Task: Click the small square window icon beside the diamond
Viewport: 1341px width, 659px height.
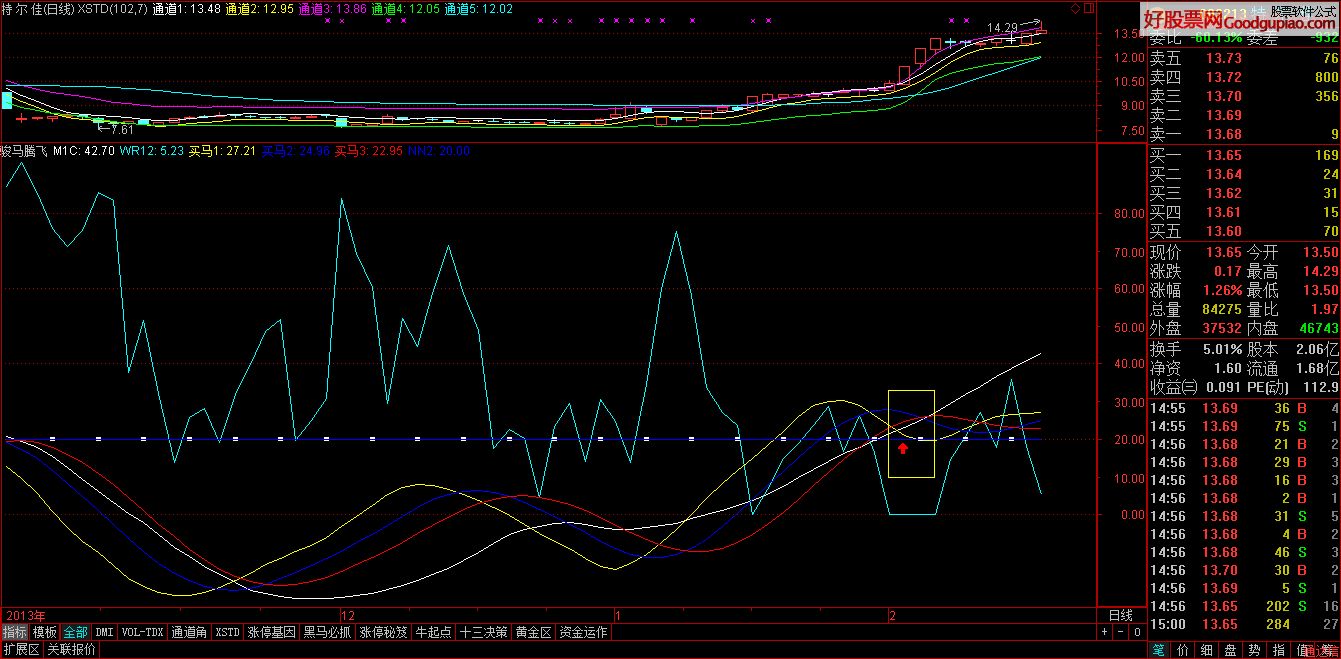Action: [x=1088, y=7]
